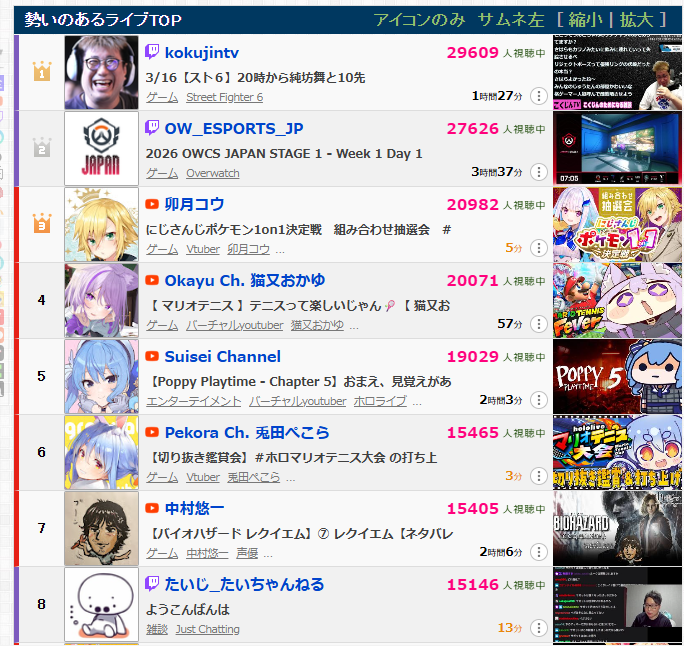Expand the hidden tags in the Suisei Channel row

click(417, 402)
